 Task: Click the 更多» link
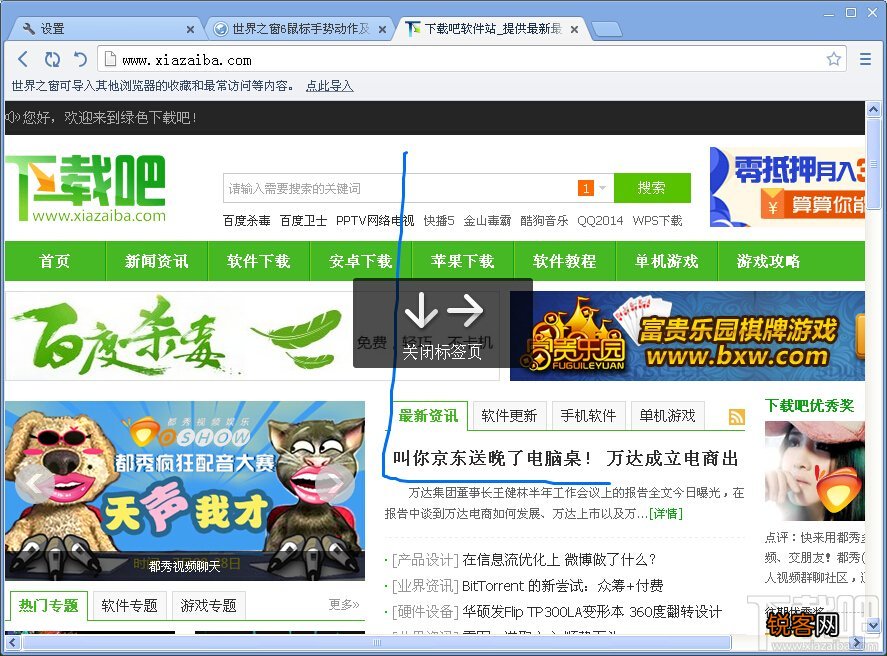344,605
